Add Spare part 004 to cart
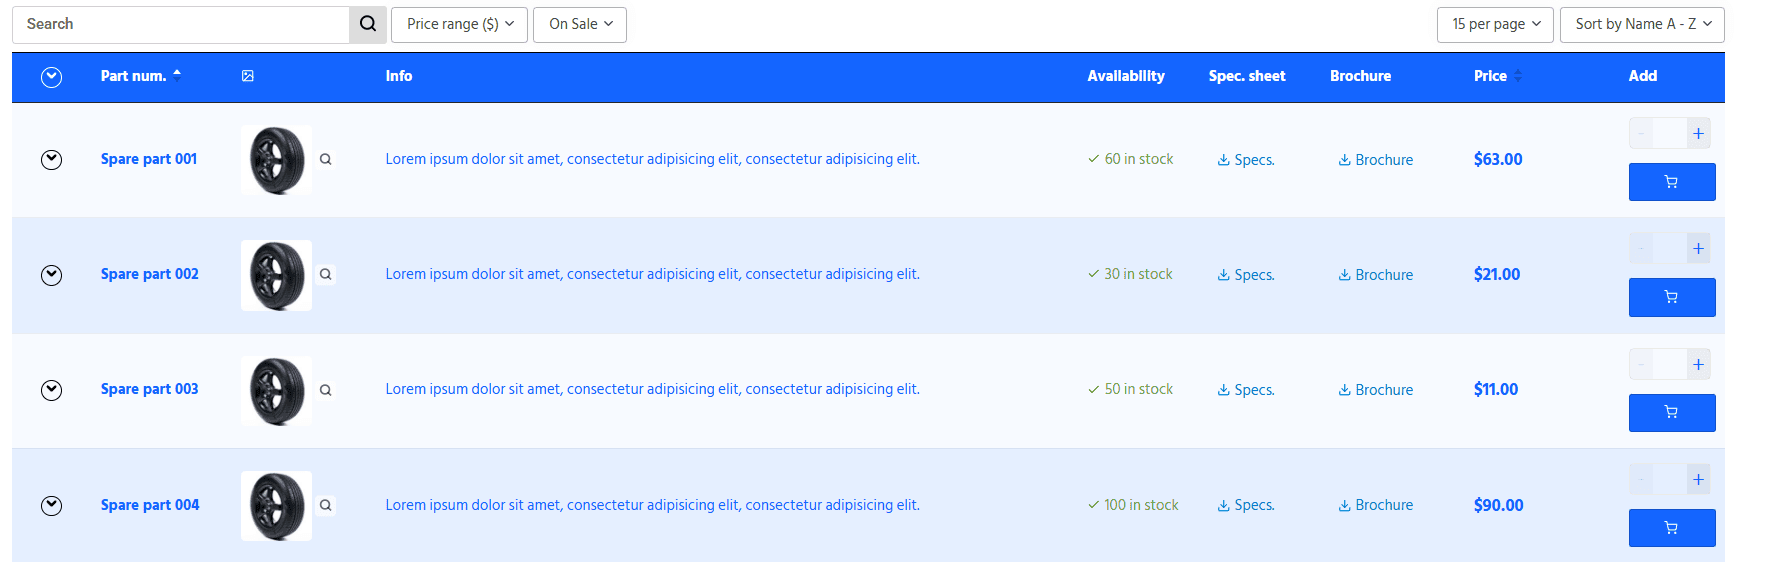1783x562 pixels. click(1671, 528)
